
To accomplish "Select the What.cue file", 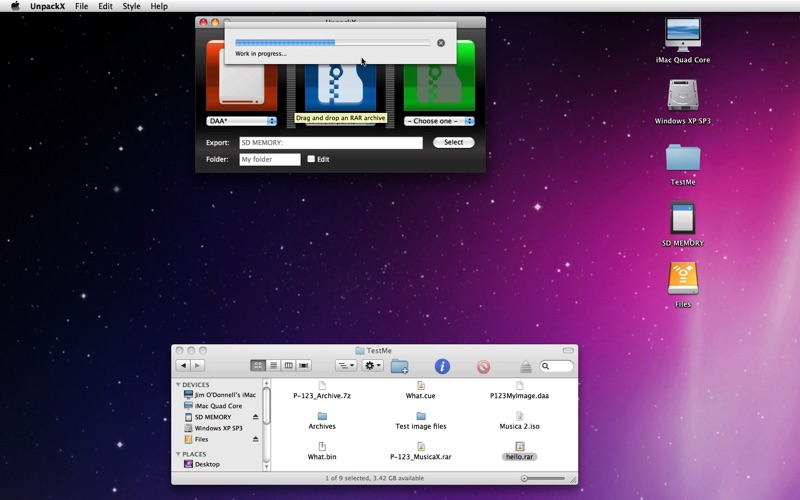I will [x=420, y=391].
